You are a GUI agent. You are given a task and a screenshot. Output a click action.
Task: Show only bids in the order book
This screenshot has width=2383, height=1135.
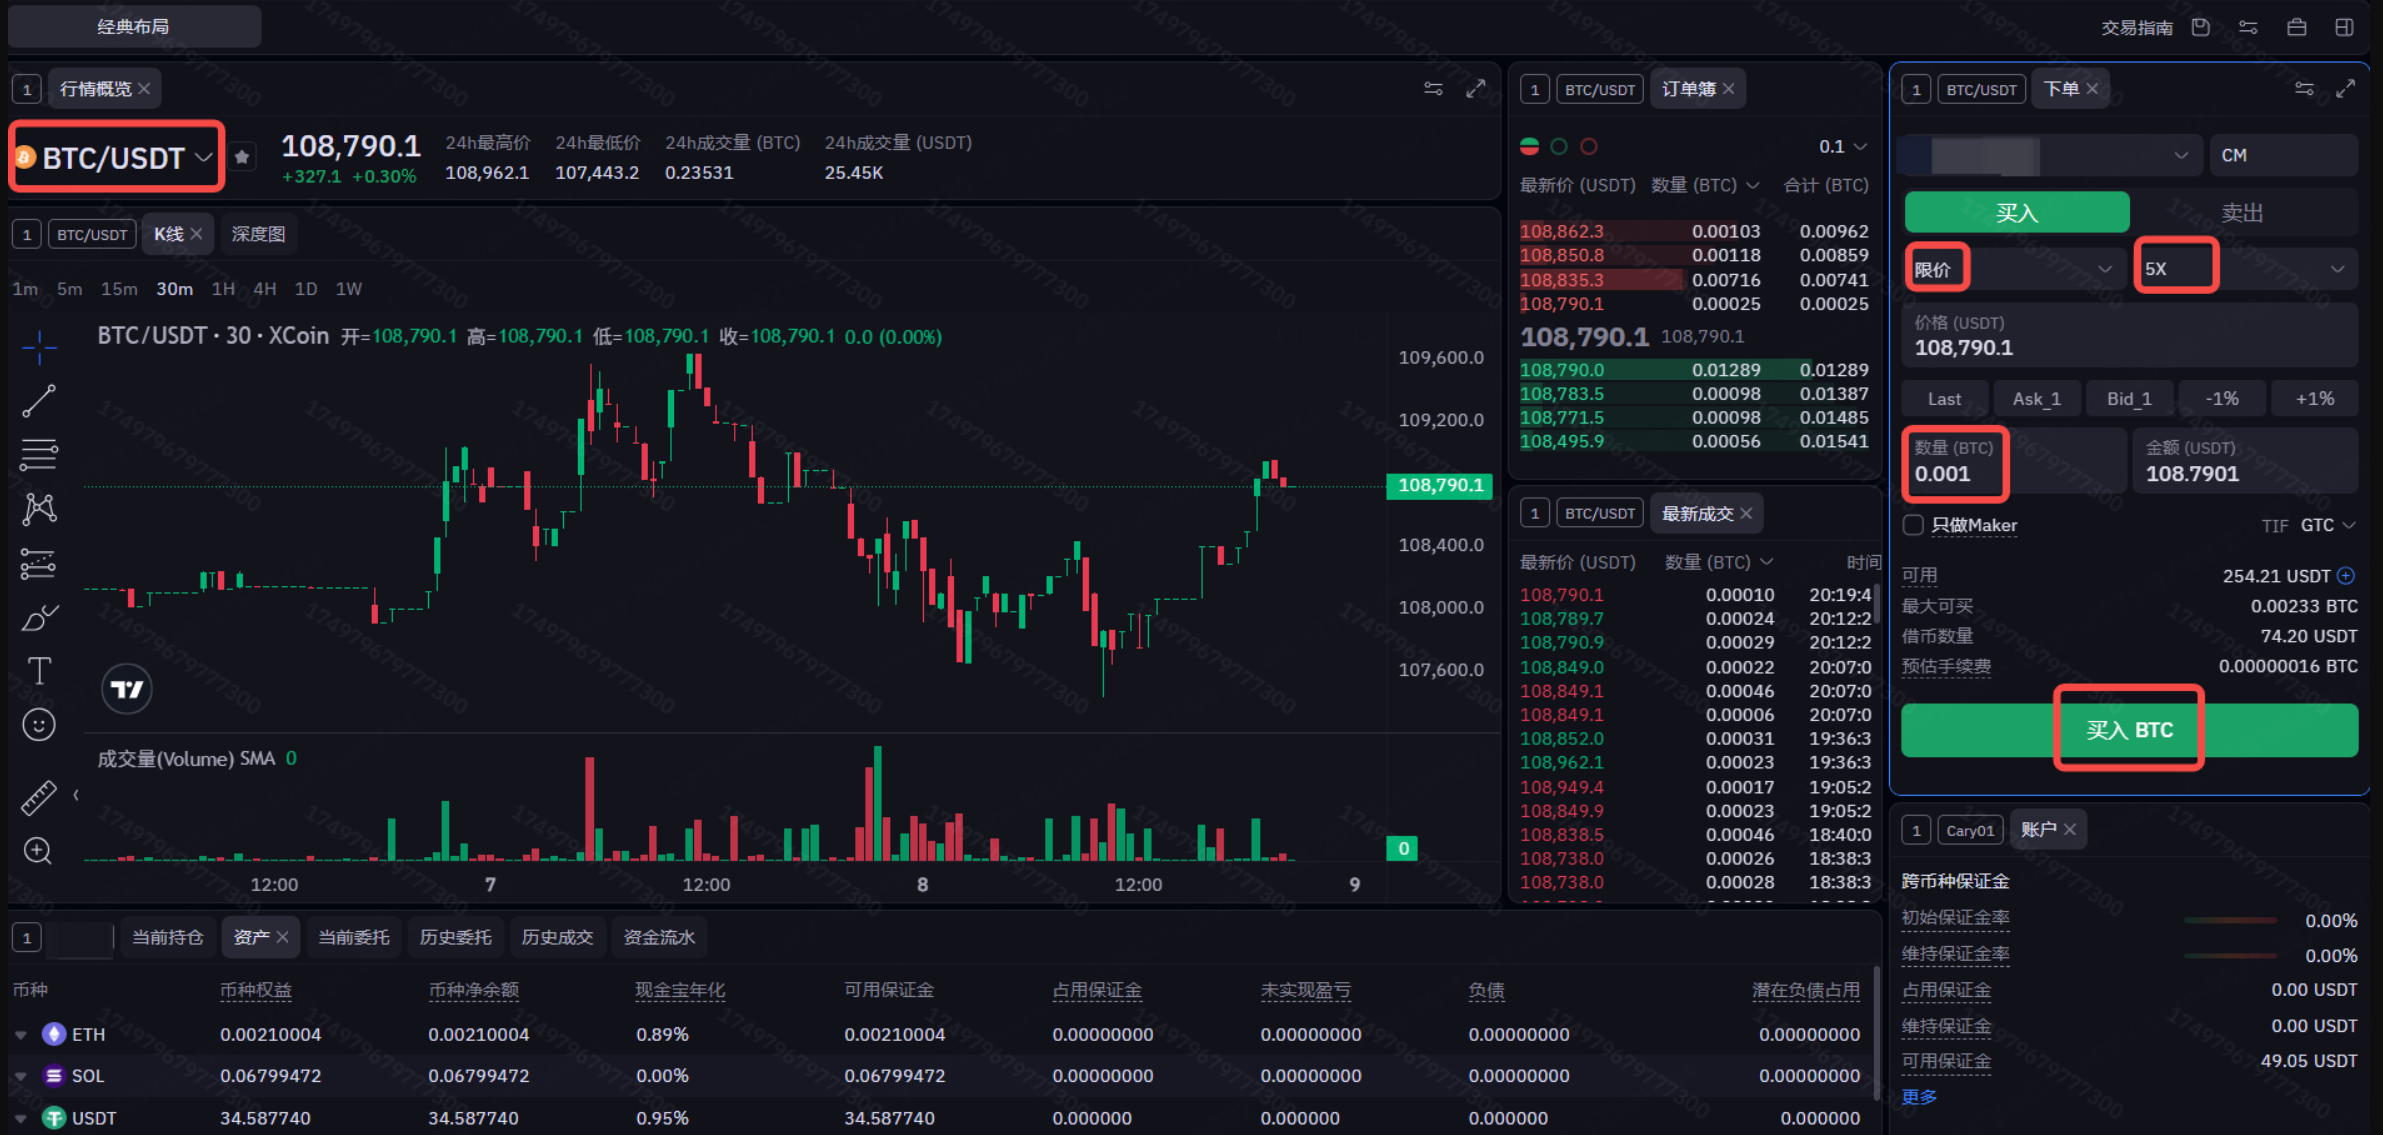pyautogui.click(x=1559, y=147)
